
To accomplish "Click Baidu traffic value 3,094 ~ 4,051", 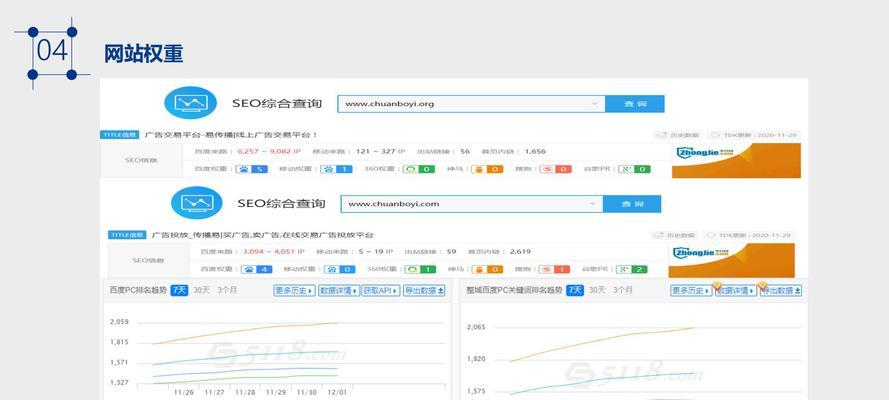I will (x=268, y=252).
